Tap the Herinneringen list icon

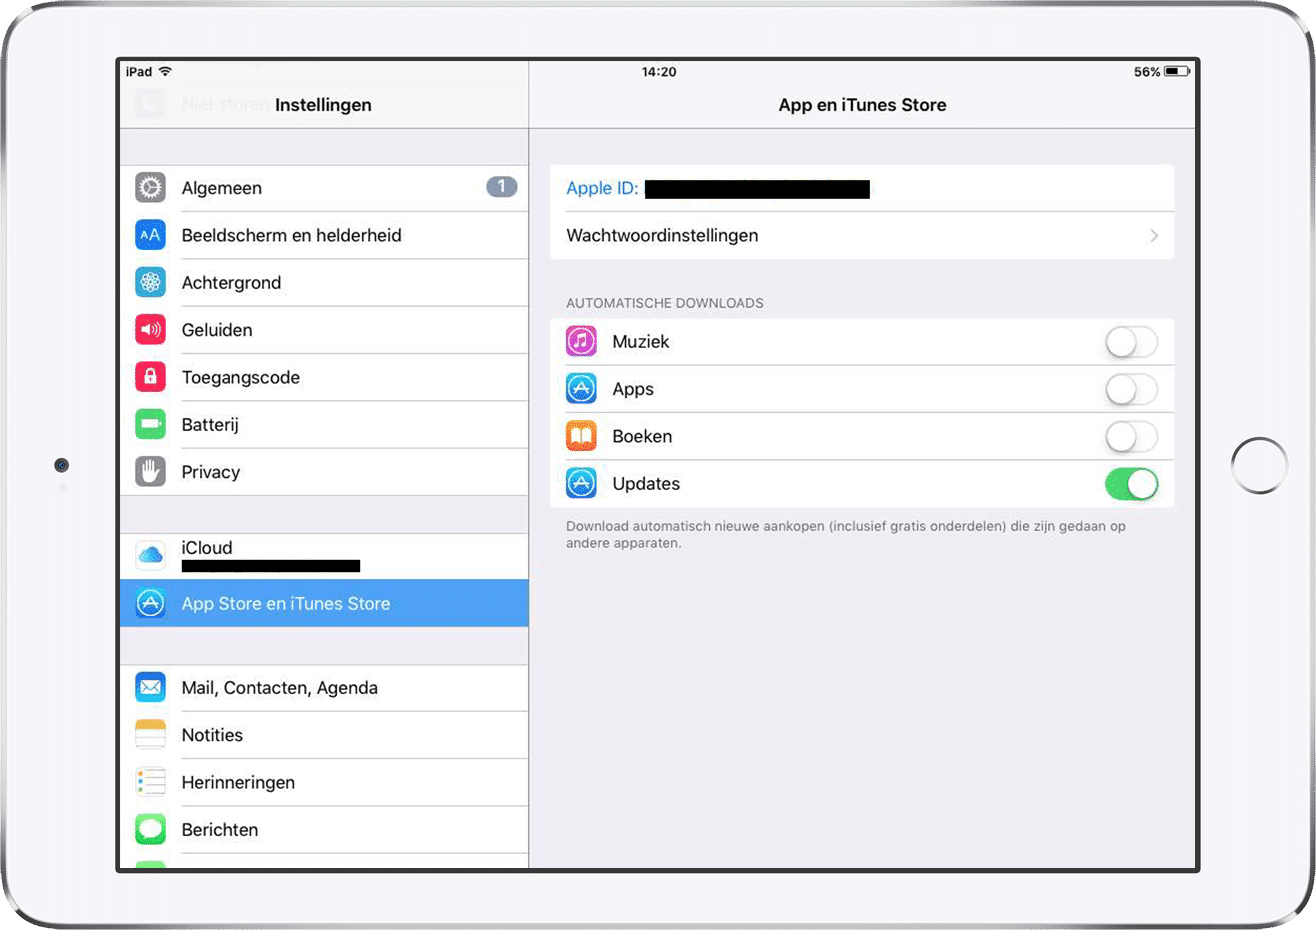(x=150, y=782)
